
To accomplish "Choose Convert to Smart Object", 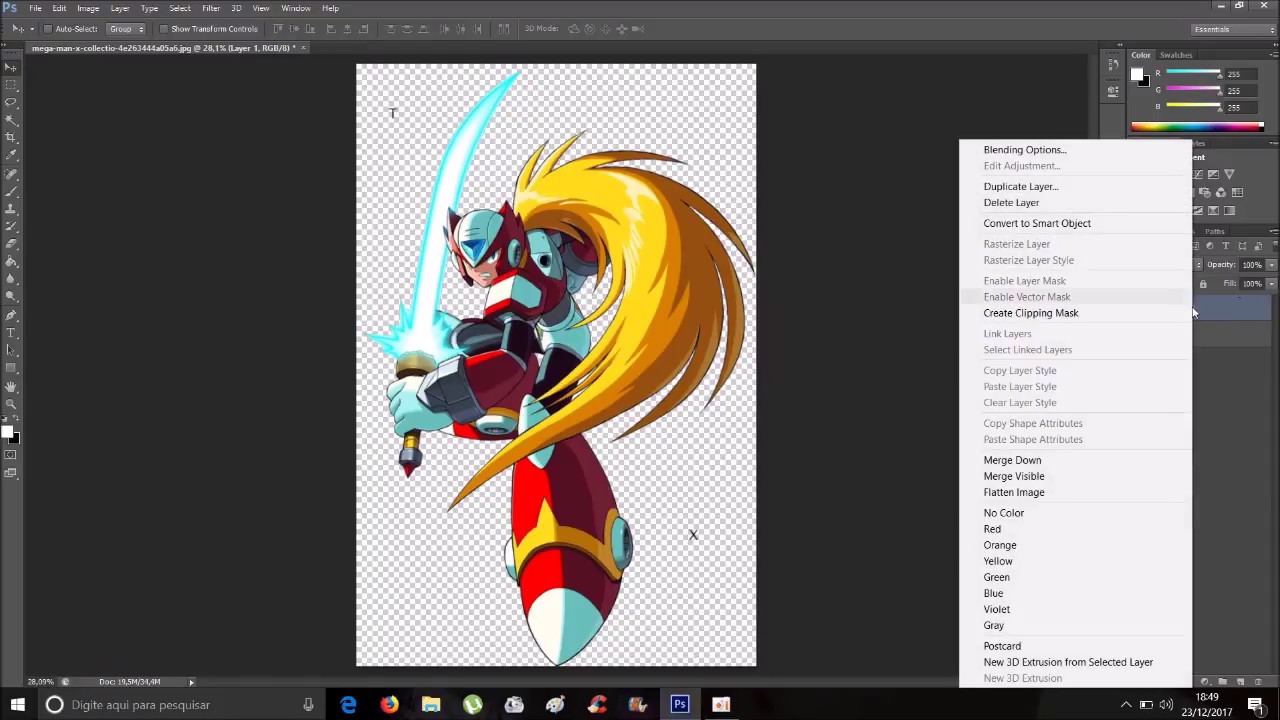I will [x=1037, y=223].
